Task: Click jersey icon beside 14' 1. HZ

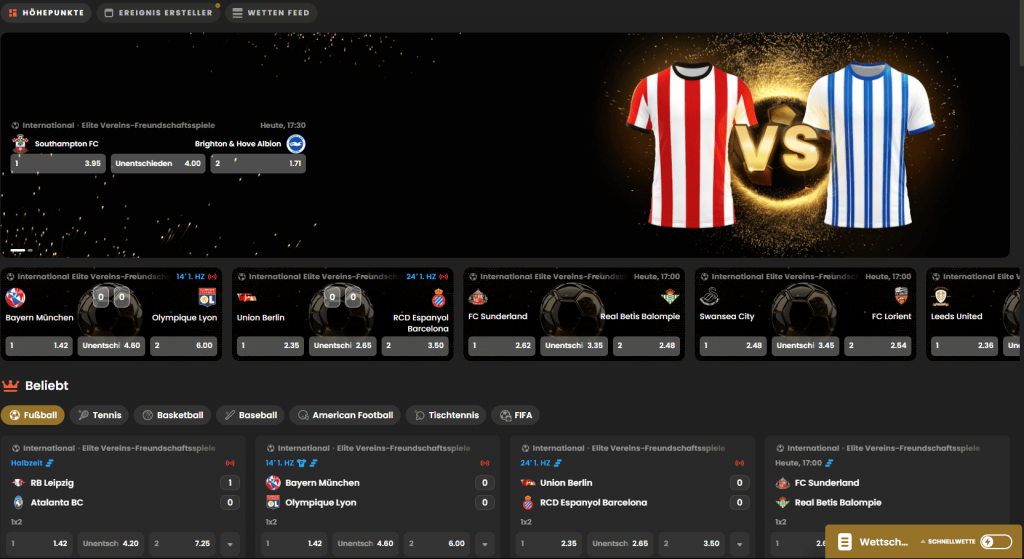Action: tap(302, 463)
